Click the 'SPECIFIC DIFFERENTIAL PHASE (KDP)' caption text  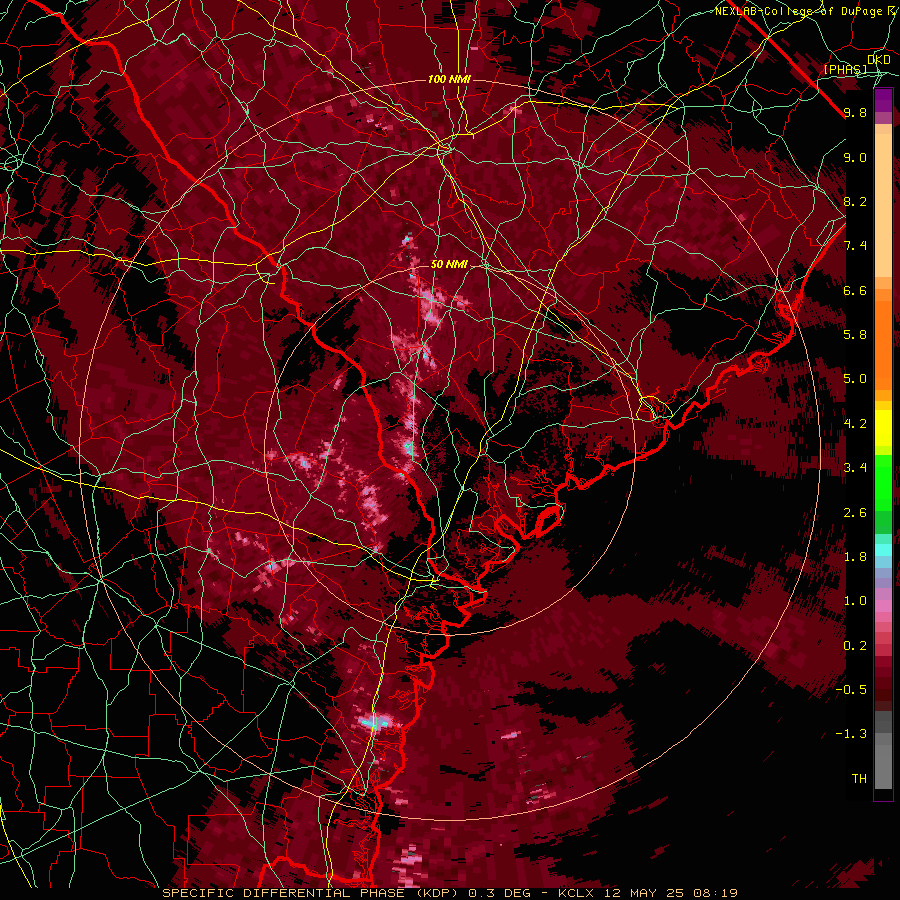click(309, 893)
